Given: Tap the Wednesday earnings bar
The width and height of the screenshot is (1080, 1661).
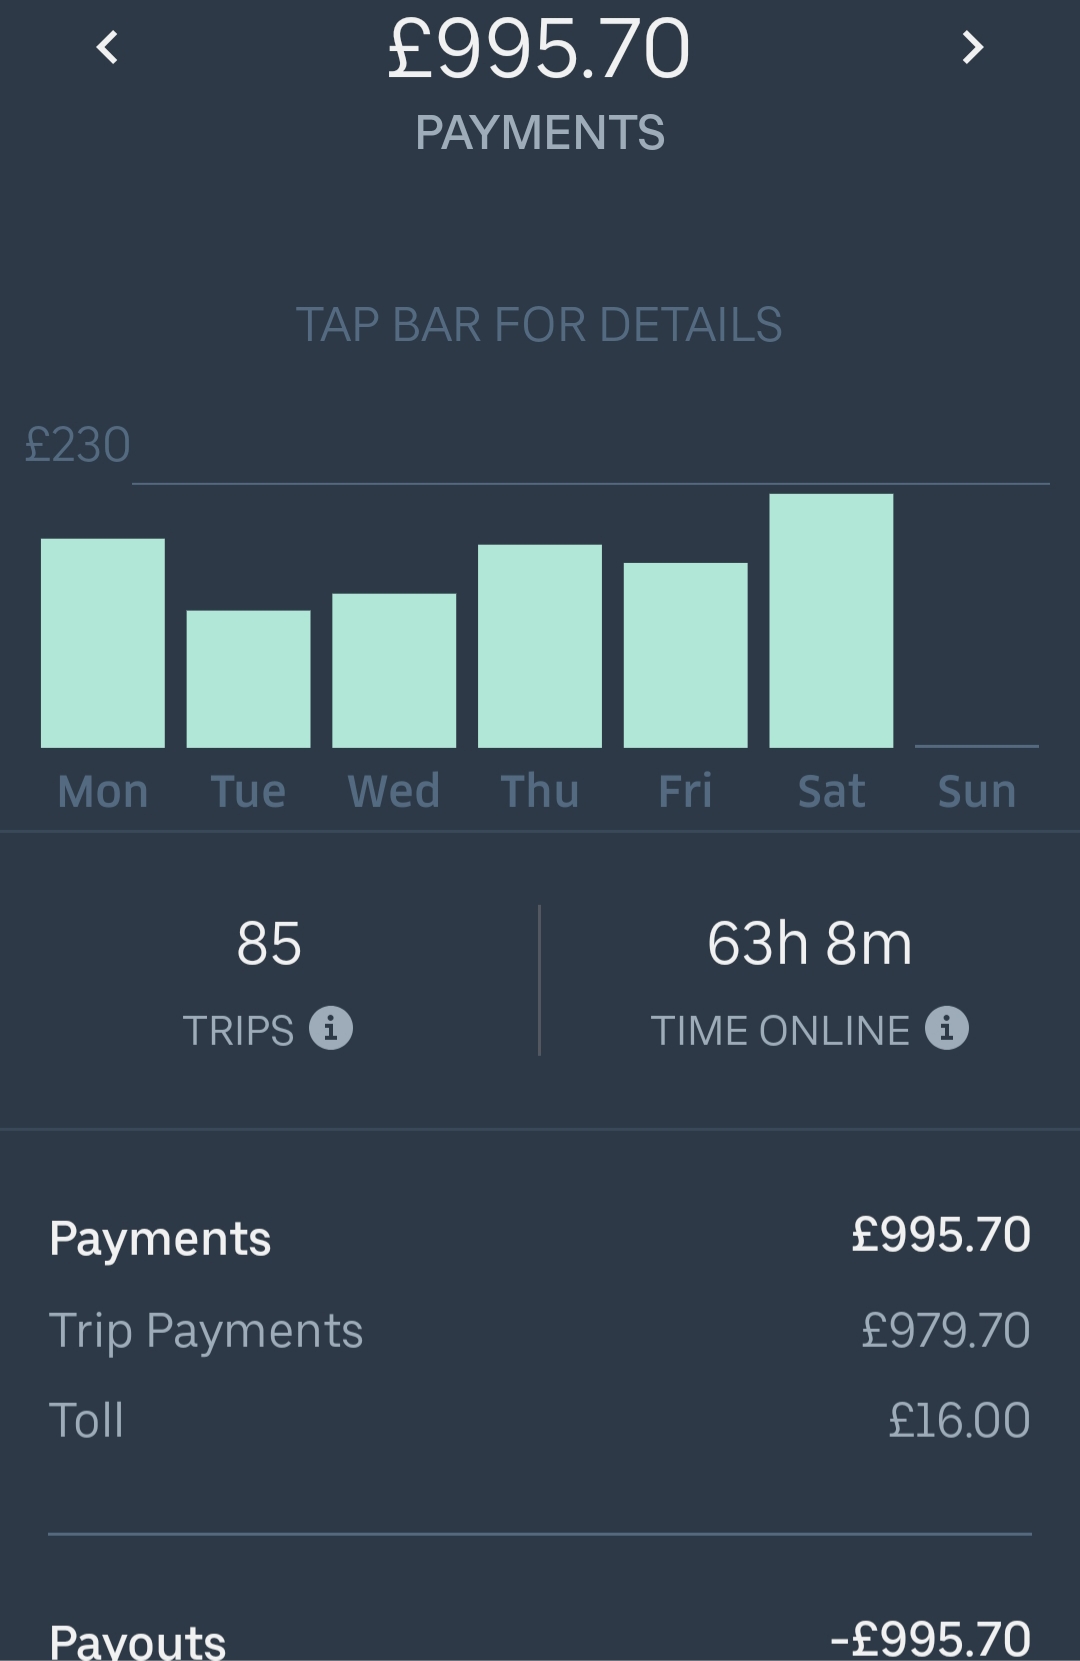Looking at the screenshot, I should pos(394,670).
